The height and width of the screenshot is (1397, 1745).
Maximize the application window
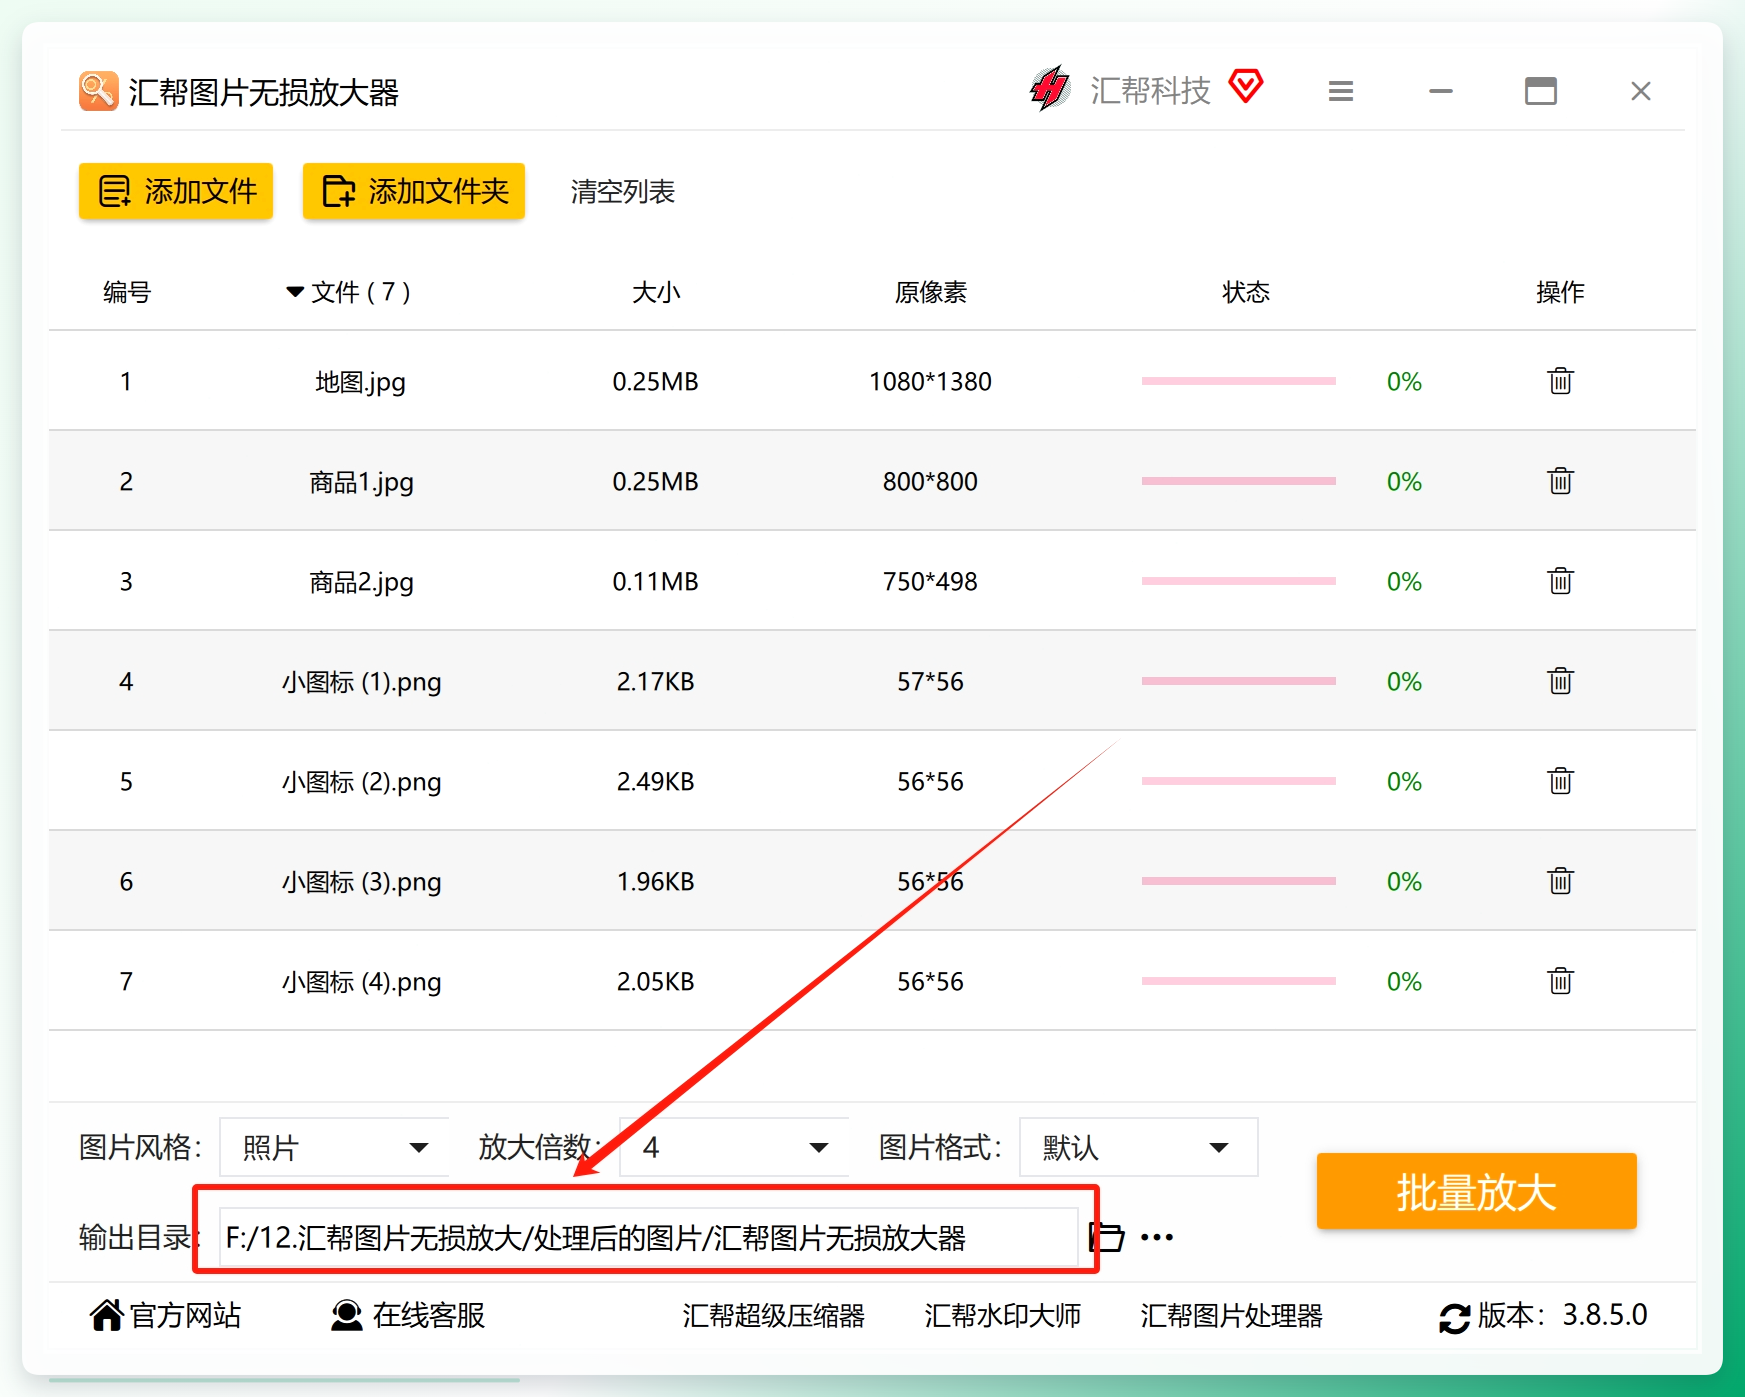(1540, 91)
